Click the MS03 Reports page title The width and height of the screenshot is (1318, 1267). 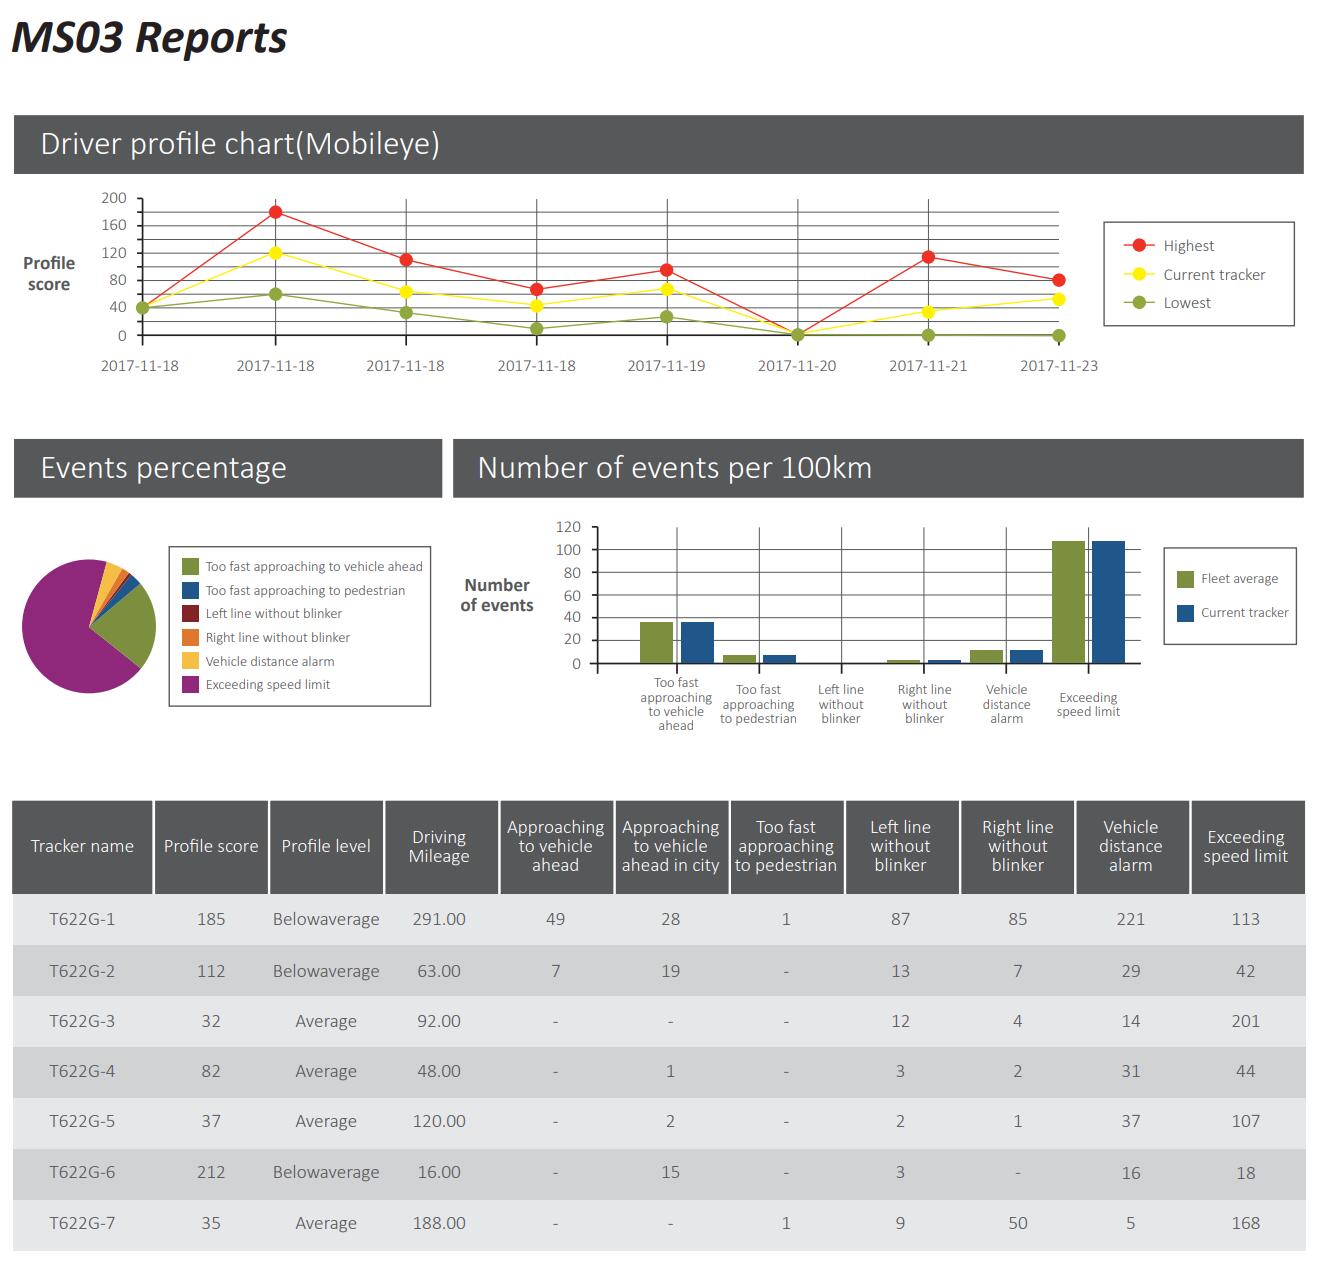pos(149,38)
